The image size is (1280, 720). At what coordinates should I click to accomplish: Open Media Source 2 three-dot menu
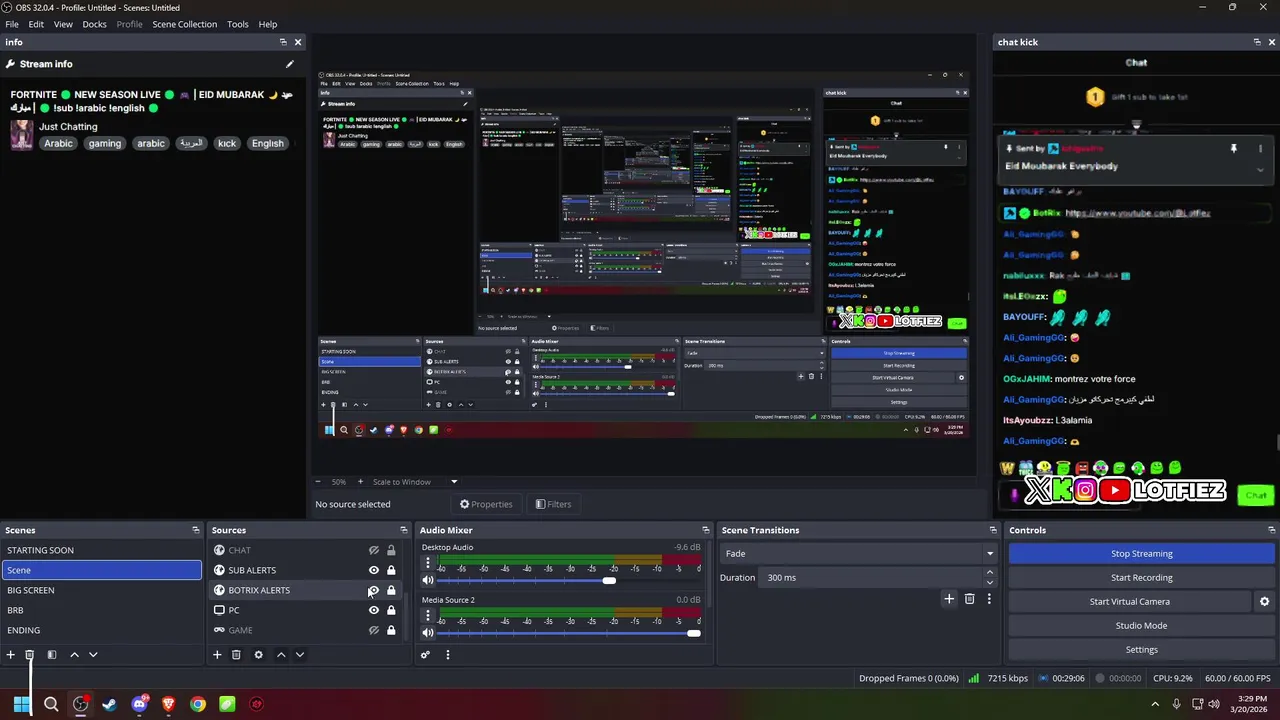click(428, 617)
